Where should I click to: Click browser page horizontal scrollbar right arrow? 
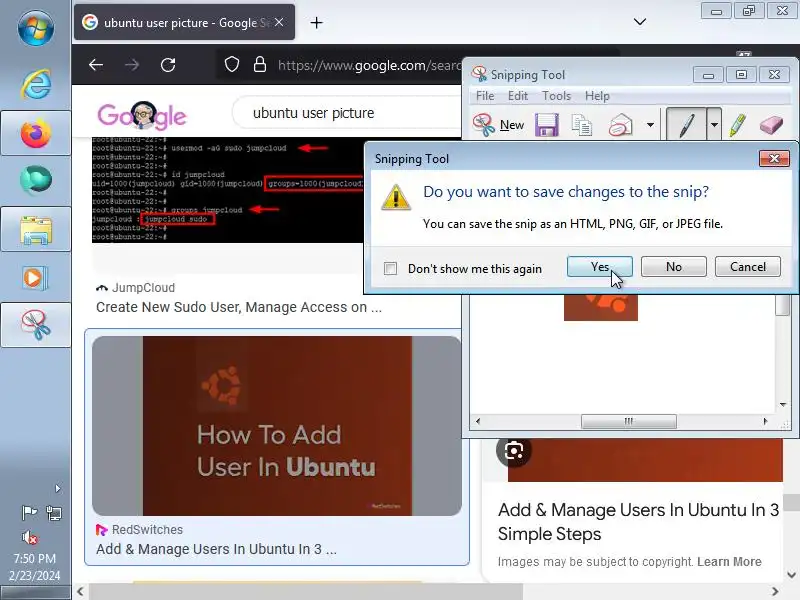[x=775, y=591]
